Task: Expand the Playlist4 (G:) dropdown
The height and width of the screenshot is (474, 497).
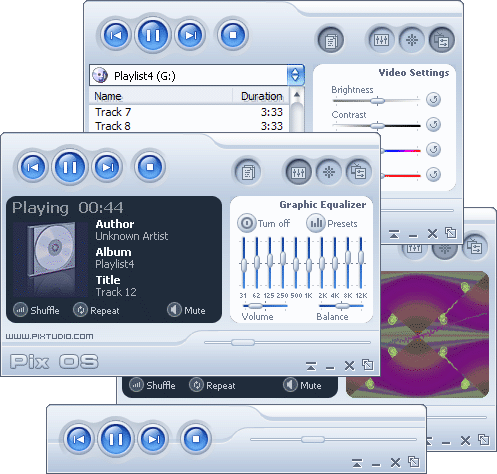Action: pyautogui.click(x=295, y=75)
